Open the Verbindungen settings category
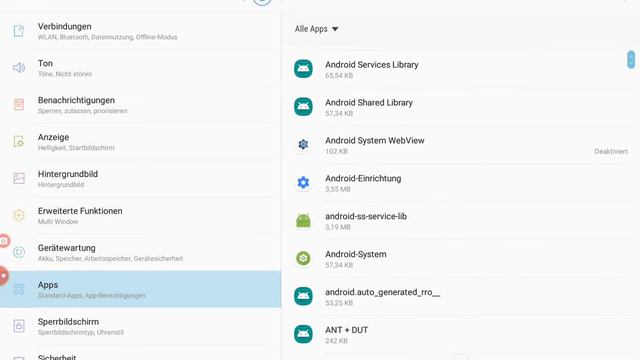The width and height of the screenshot is (640, 360). click(x=140, y=31)
